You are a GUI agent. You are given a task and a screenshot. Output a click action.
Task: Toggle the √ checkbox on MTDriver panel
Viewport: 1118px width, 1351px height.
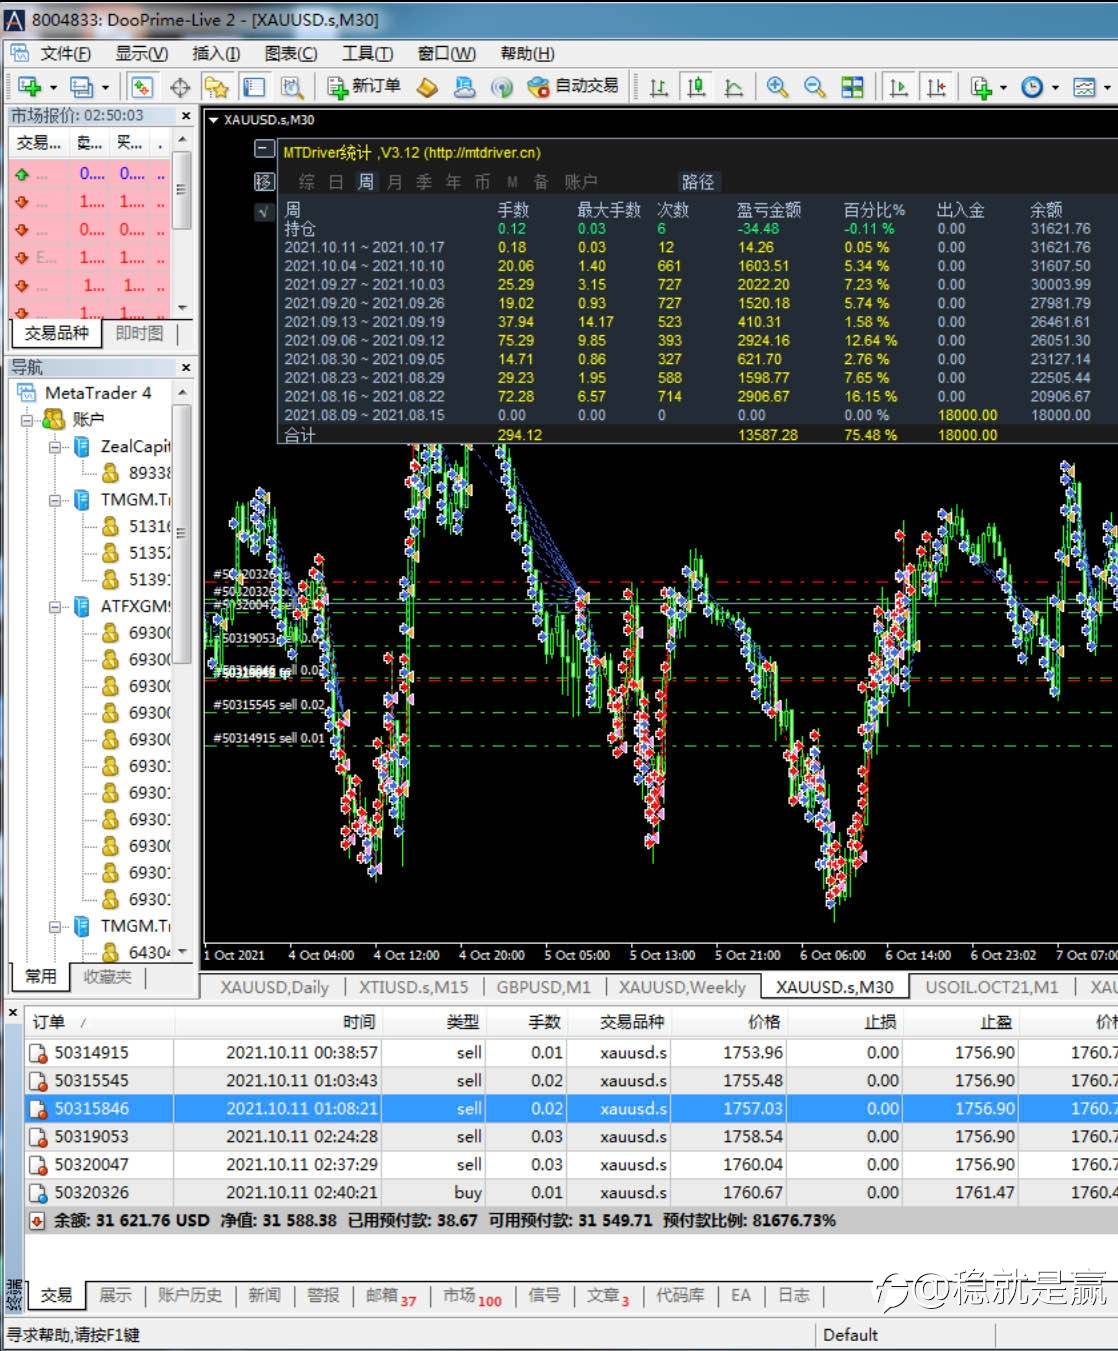264,211
